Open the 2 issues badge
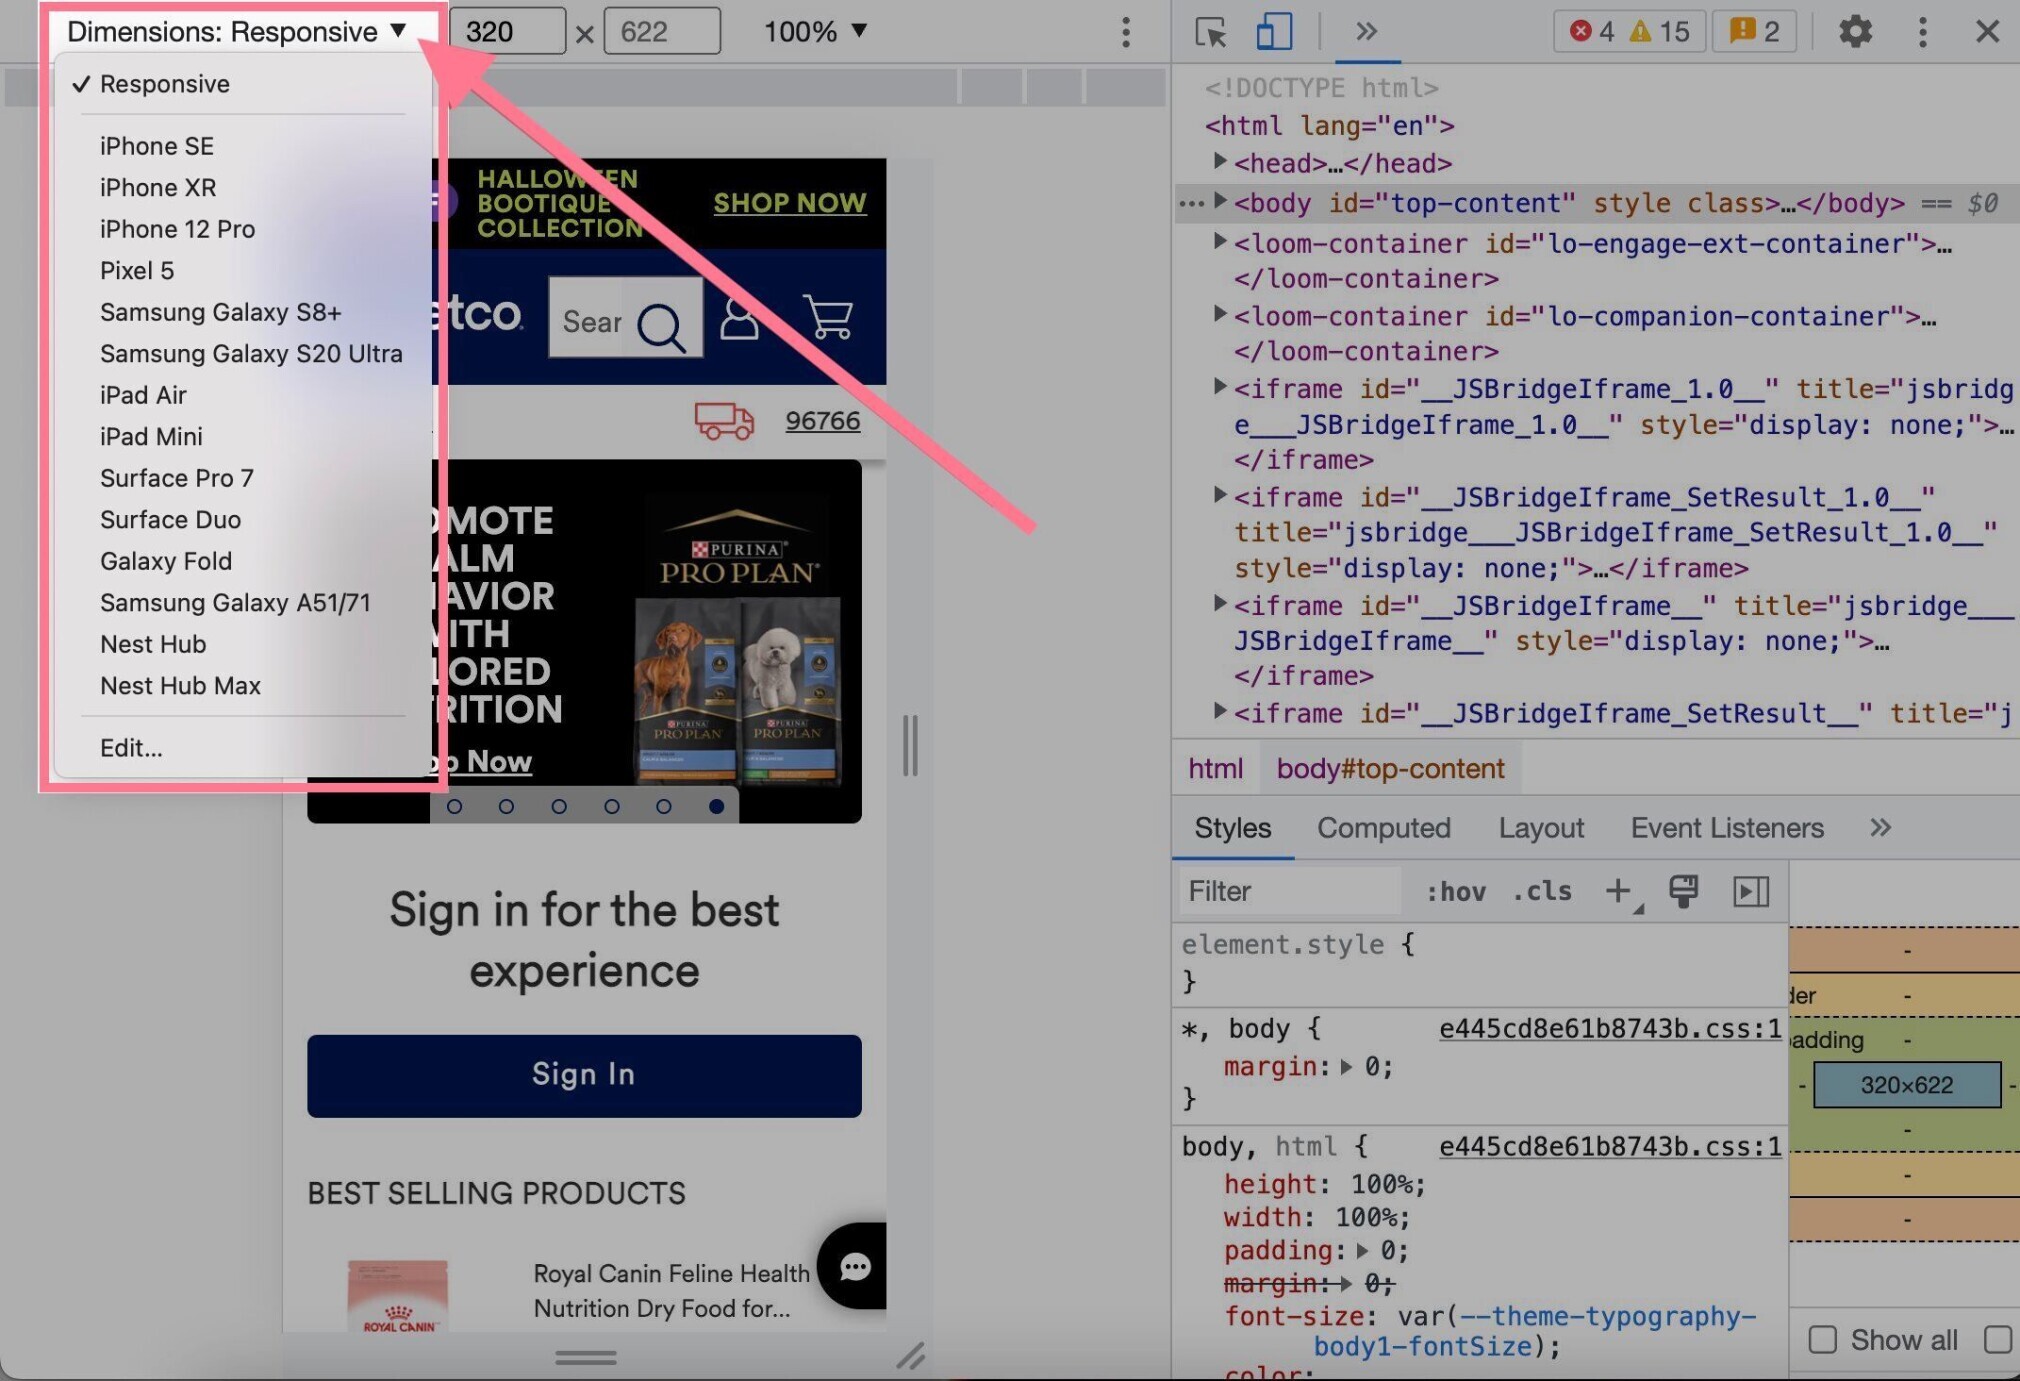The image size is (2020, 1381). coord(1755,31)
